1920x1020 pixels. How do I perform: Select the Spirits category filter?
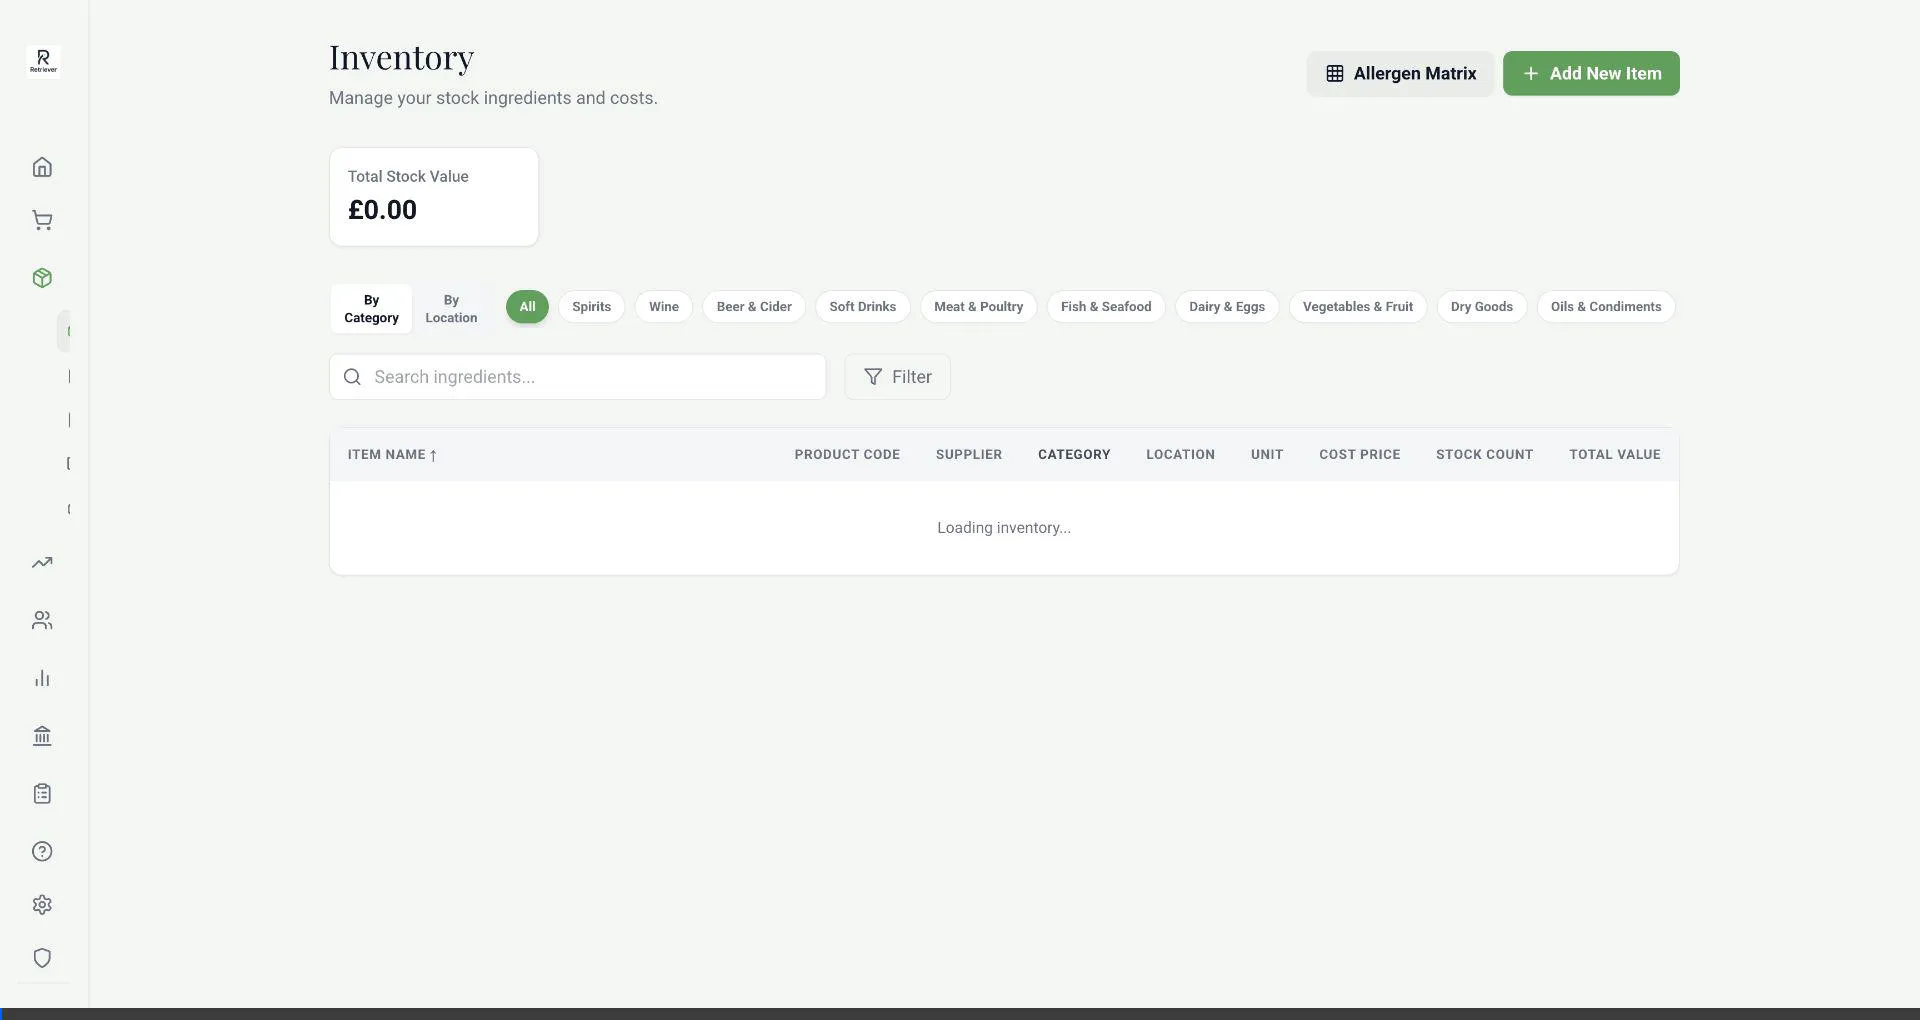591,306
